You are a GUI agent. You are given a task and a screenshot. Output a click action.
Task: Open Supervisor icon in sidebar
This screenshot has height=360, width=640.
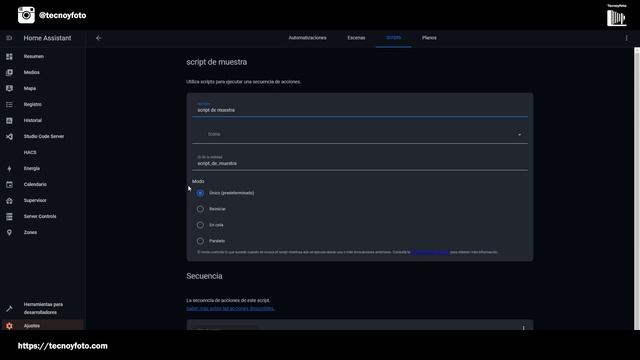pyautogui.click(x=9, y=200)
